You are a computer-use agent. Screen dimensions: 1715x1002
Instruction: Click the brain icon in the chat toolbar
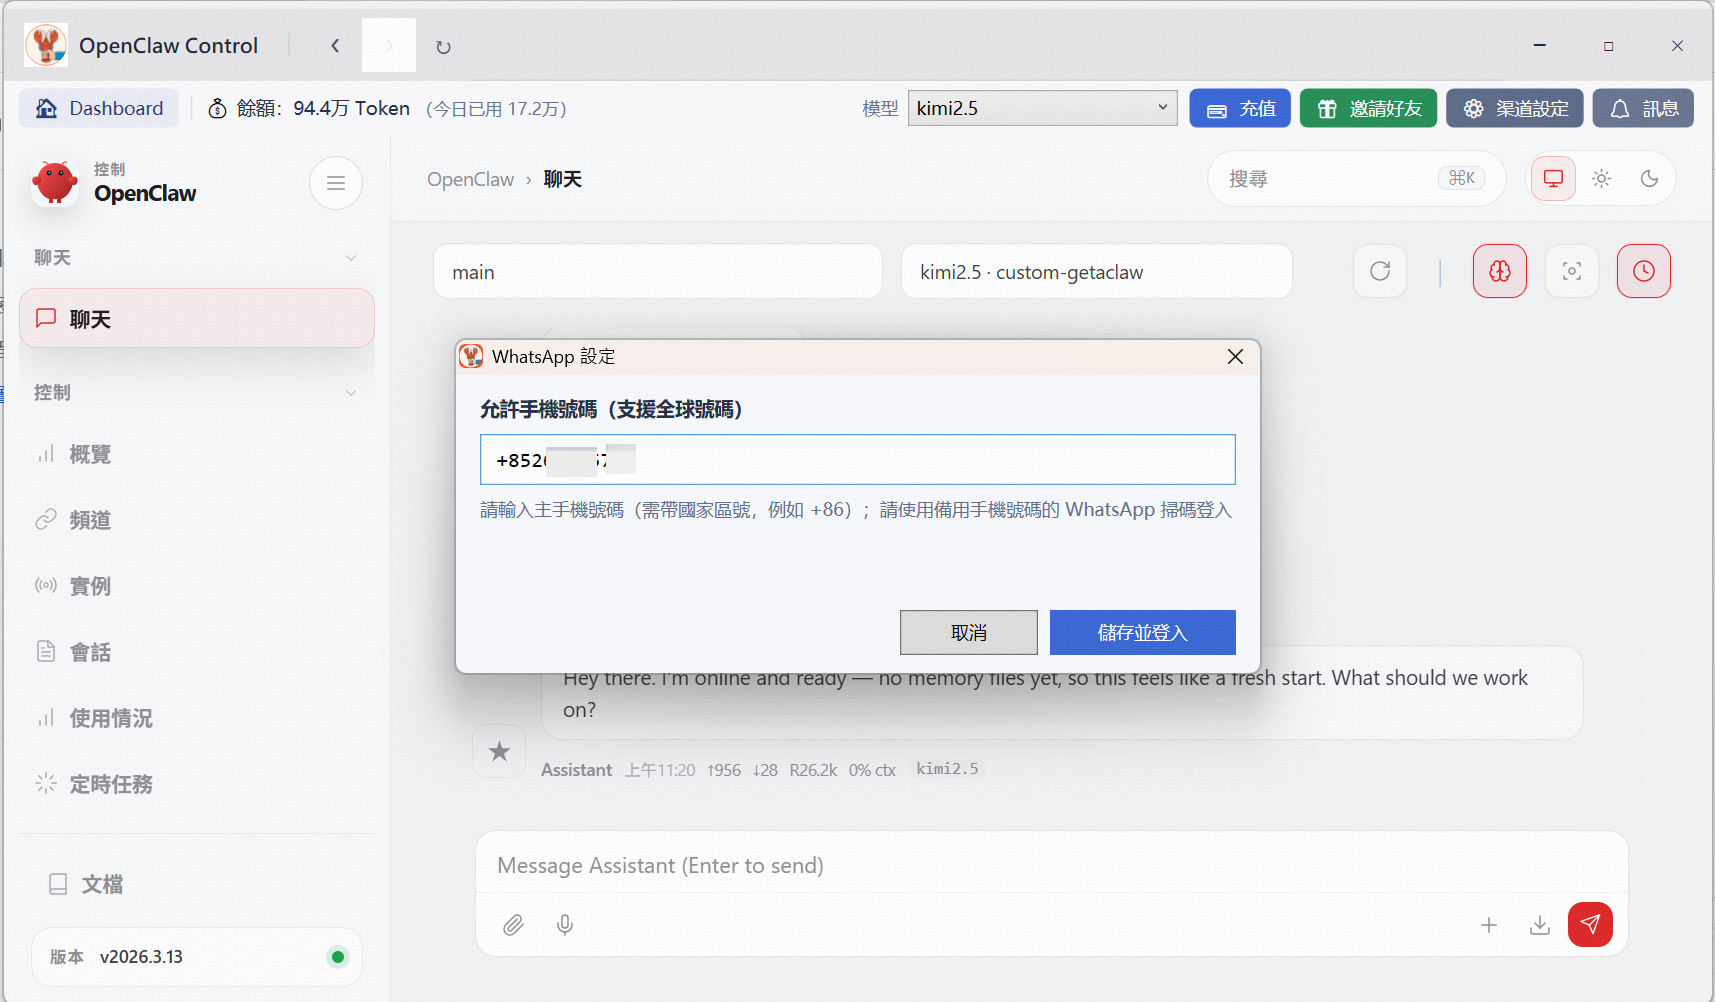1499,271
